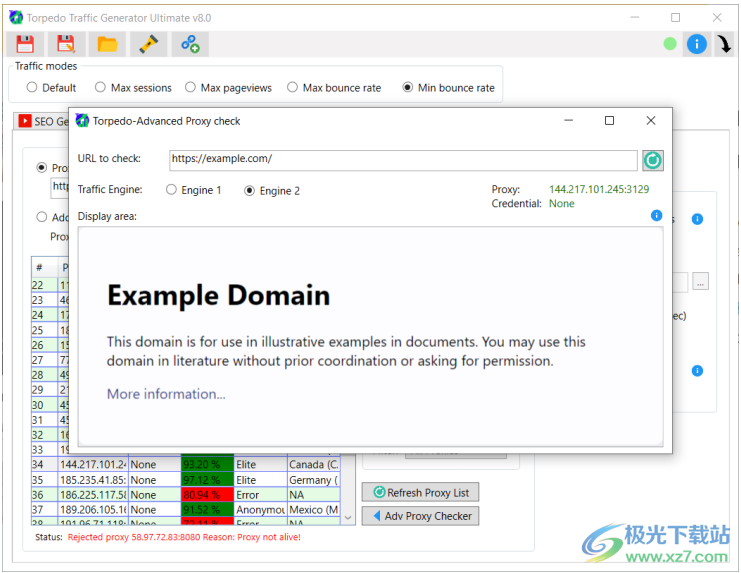Click the black curved arrow icon
Image resolution: width=741 pixels, height=573 pixels.
(724, 44)
